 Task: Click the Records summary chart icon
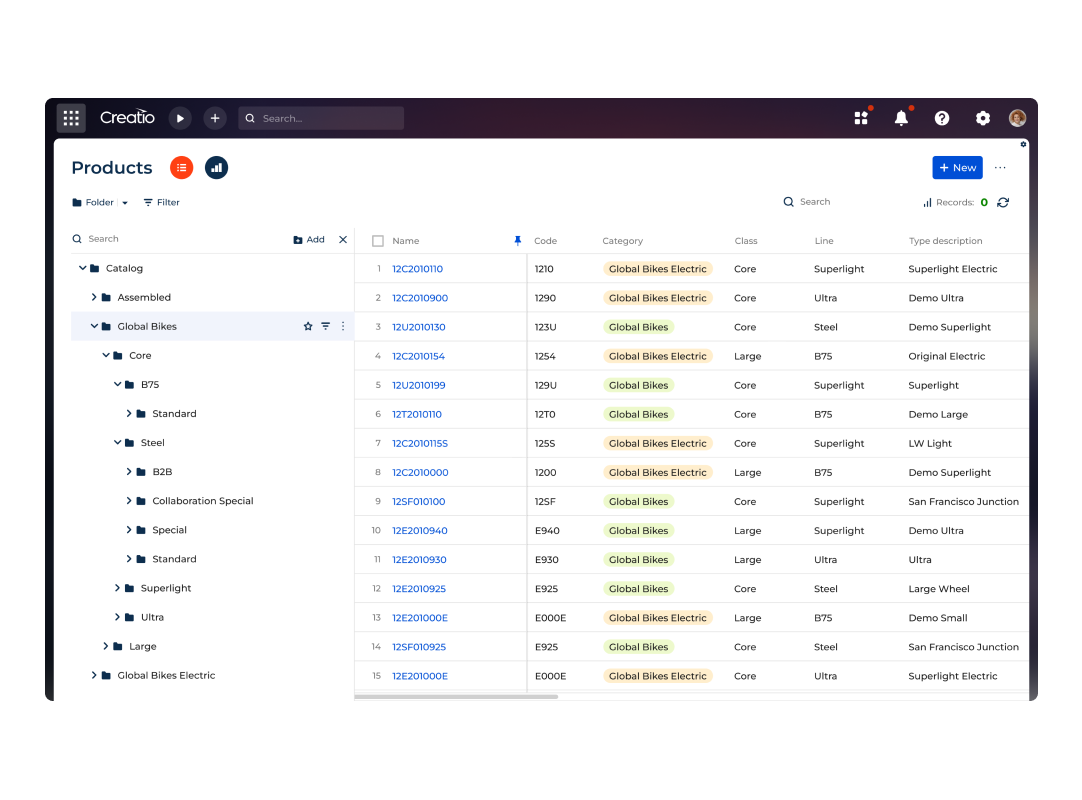click(x=927, y=202)
